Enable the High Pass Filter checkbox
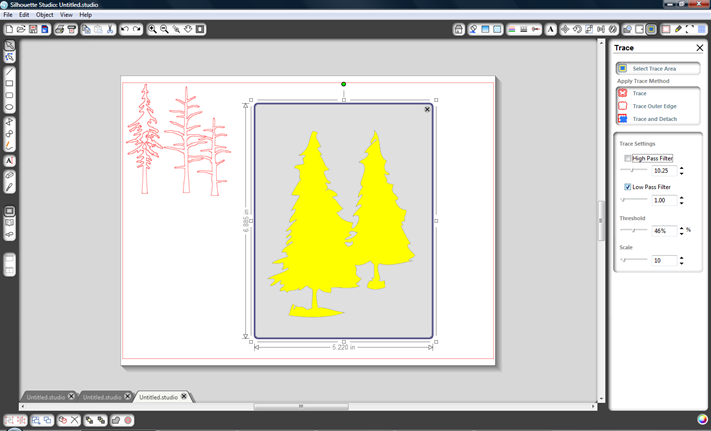 pyautogui.click(x=628, y=158)
